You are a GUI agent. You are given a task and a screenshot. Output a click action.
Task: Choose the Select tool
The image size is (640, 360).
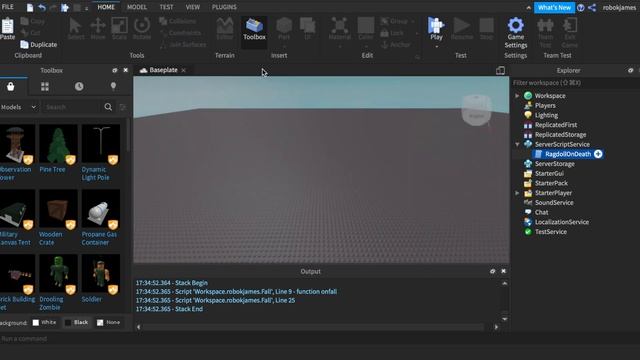76,29
